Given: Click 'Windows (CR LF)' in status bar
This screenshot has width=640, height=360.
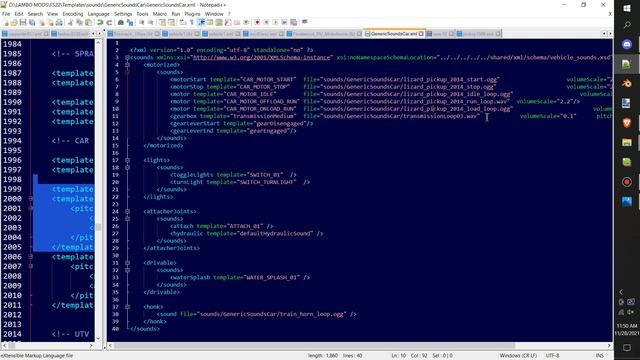Looking at the screenshot, I should pyautogui.click(x=518, y=356).
